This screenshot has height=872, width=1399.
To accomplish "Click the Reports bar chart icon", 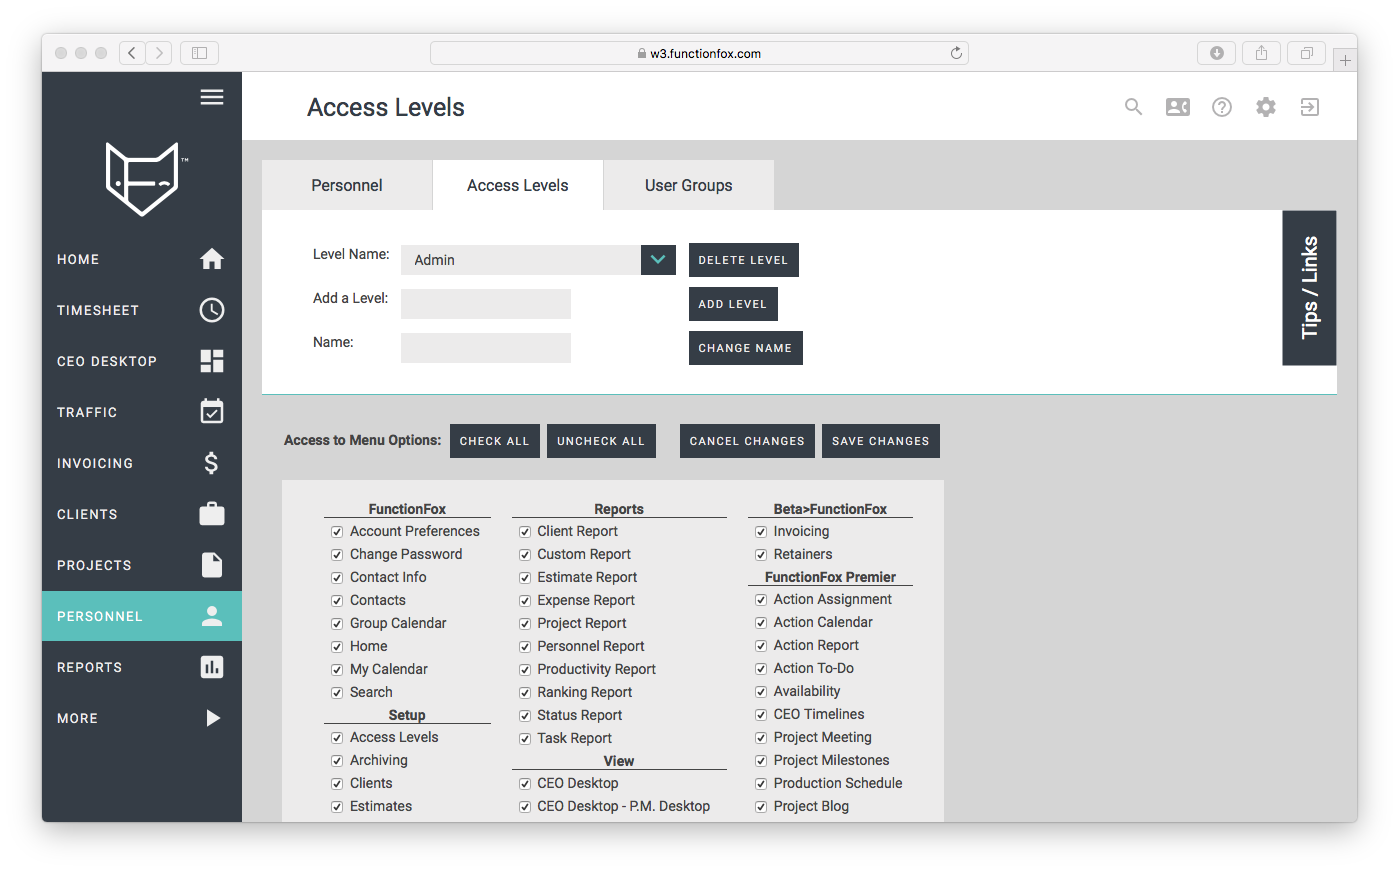I will [212, 667].
